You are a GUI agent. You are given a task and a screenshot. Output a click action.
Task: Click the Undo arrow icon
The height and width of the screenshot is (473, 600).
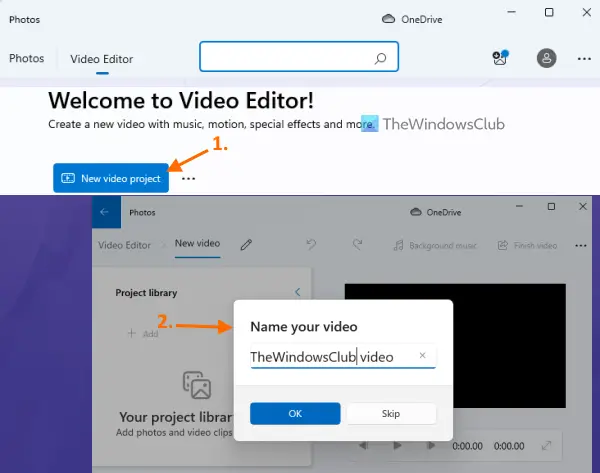point(311,245)
